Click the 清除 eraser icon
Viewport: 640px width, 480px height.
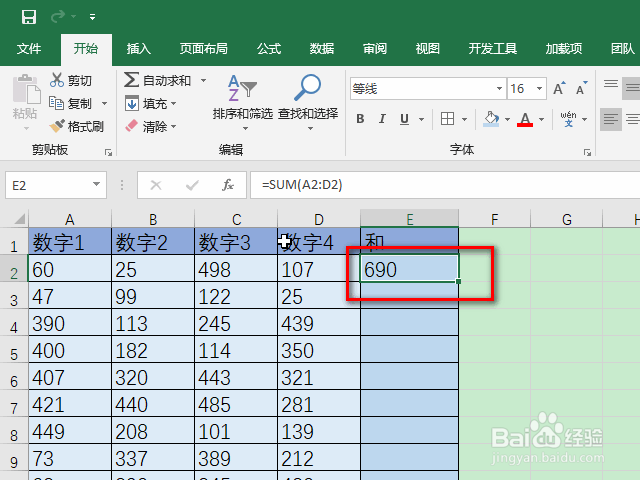pos(131,126)
